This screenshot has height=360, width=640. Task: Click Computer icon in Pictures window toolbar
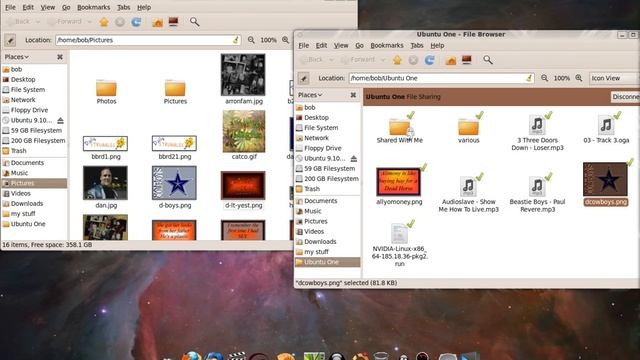pos(173,22)
